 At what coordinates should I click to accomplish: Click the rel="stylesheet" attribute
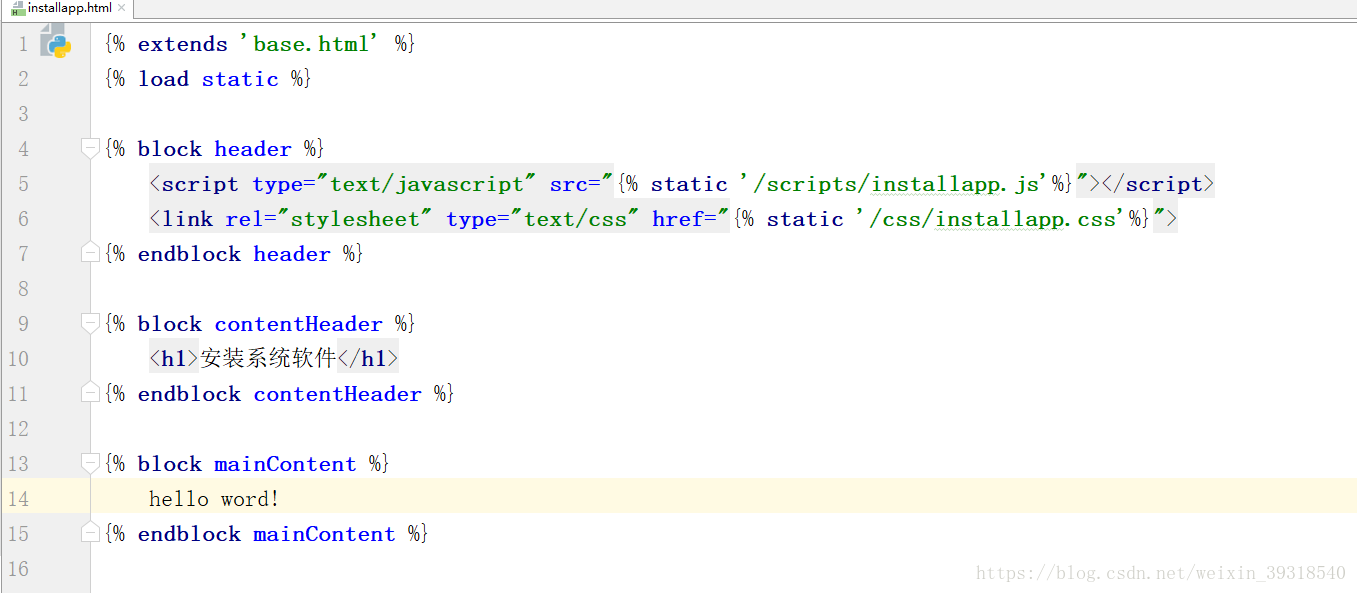click(x=330, y=219)
